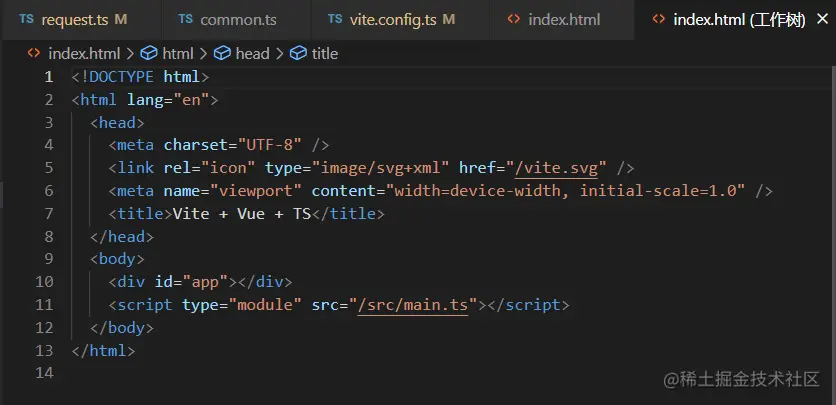This screenshot has height=405, width=836.
Task: Click cube icon beside html breadcrumb
Action: 149,53
